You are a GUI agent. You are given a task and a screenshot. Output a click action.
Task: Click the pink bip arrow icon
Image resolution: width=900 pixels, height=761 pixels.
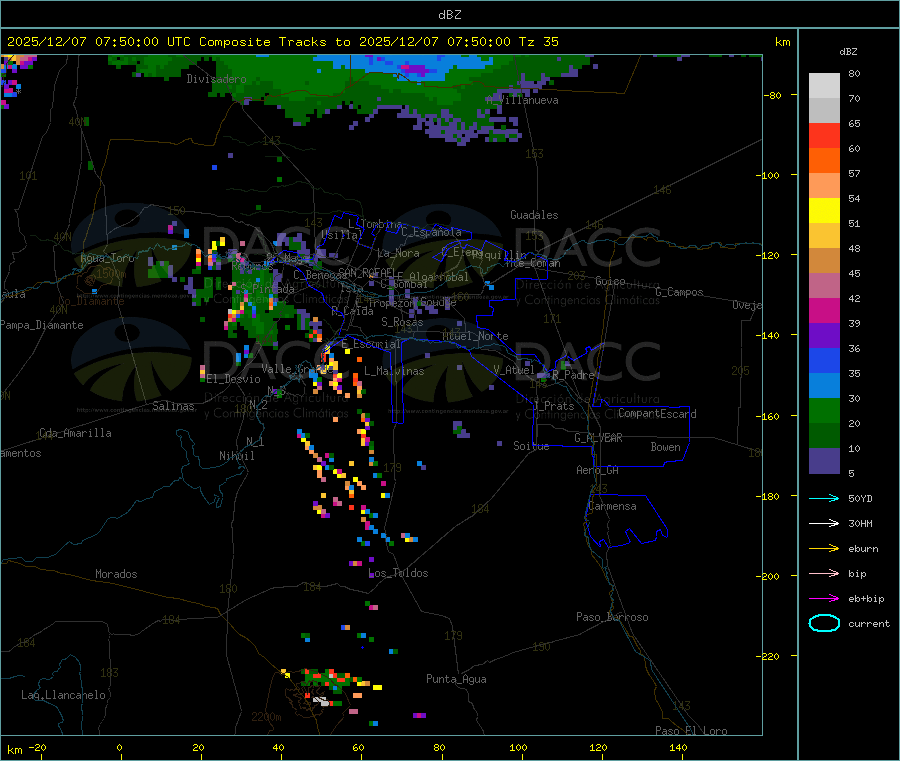point(824,573)
